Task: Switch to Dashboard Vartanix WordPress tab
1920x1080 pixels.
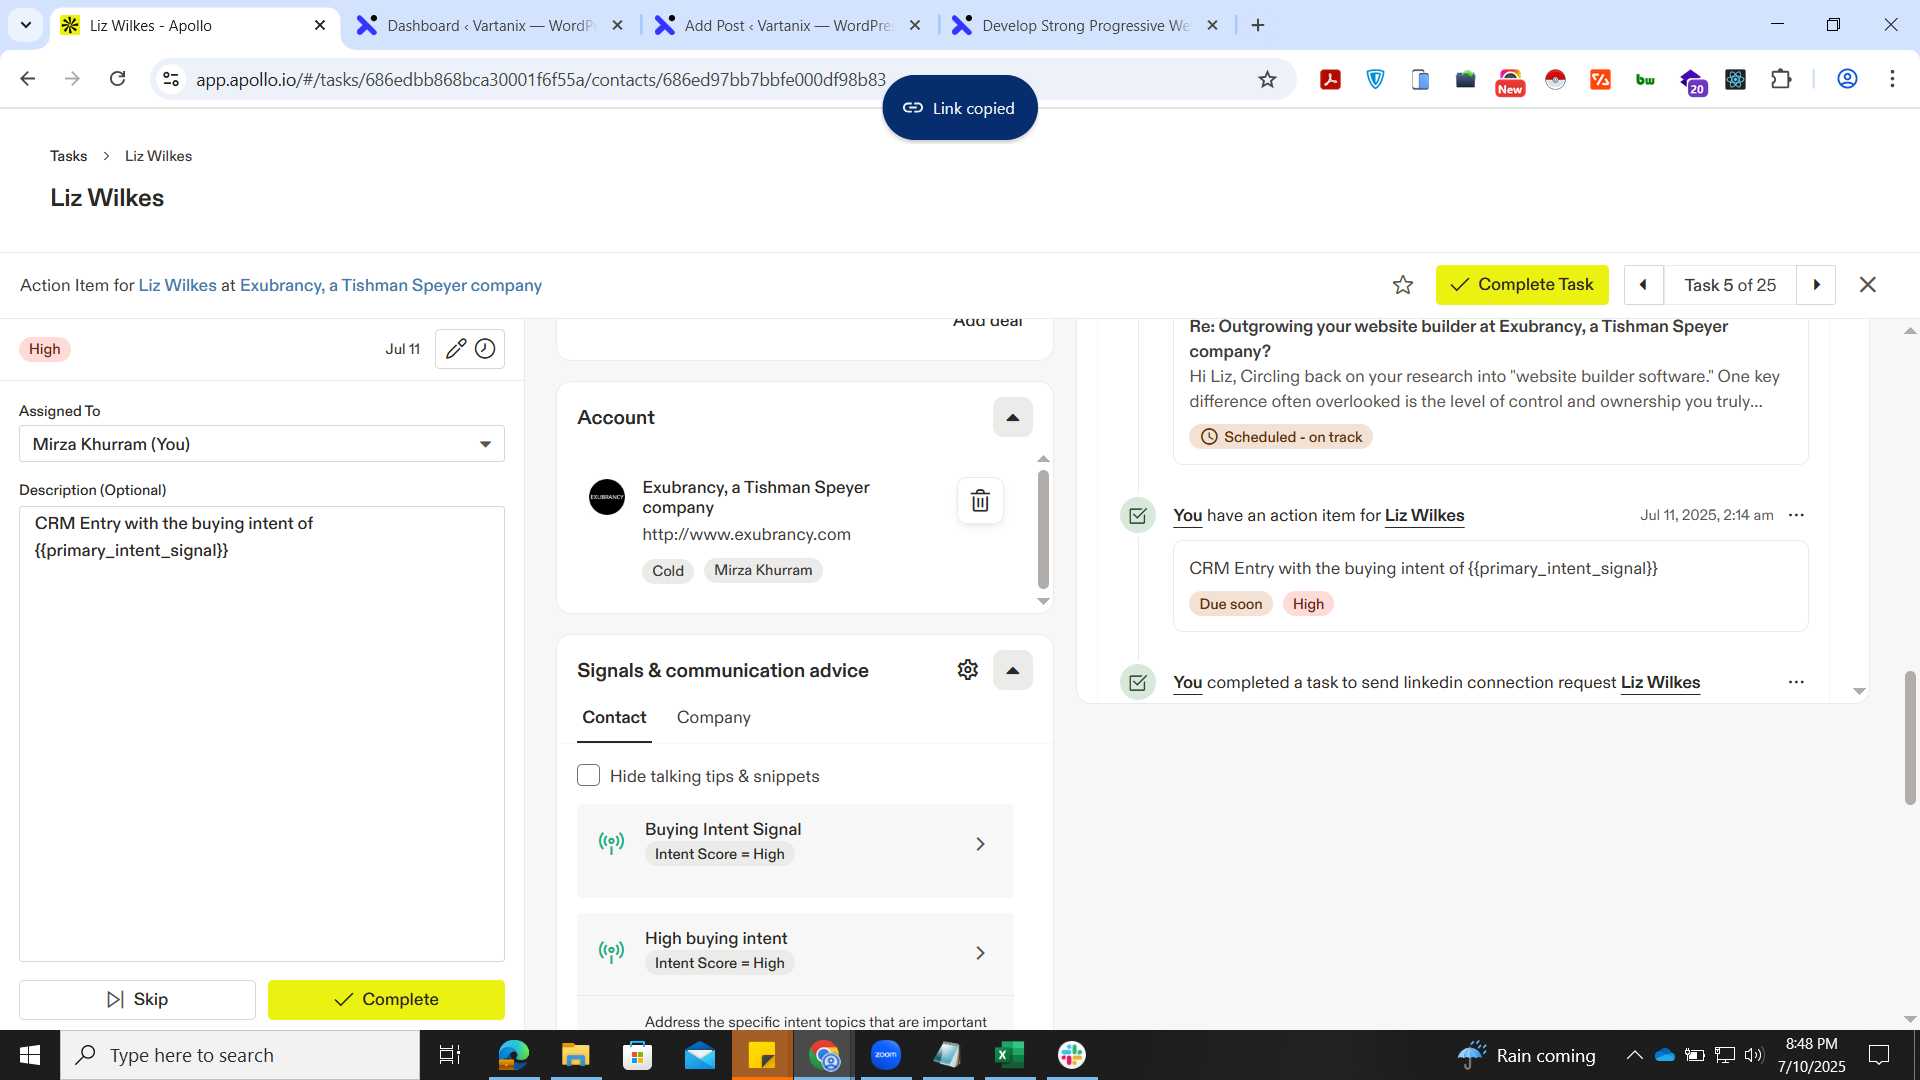Action: click(x=490, y=26)
